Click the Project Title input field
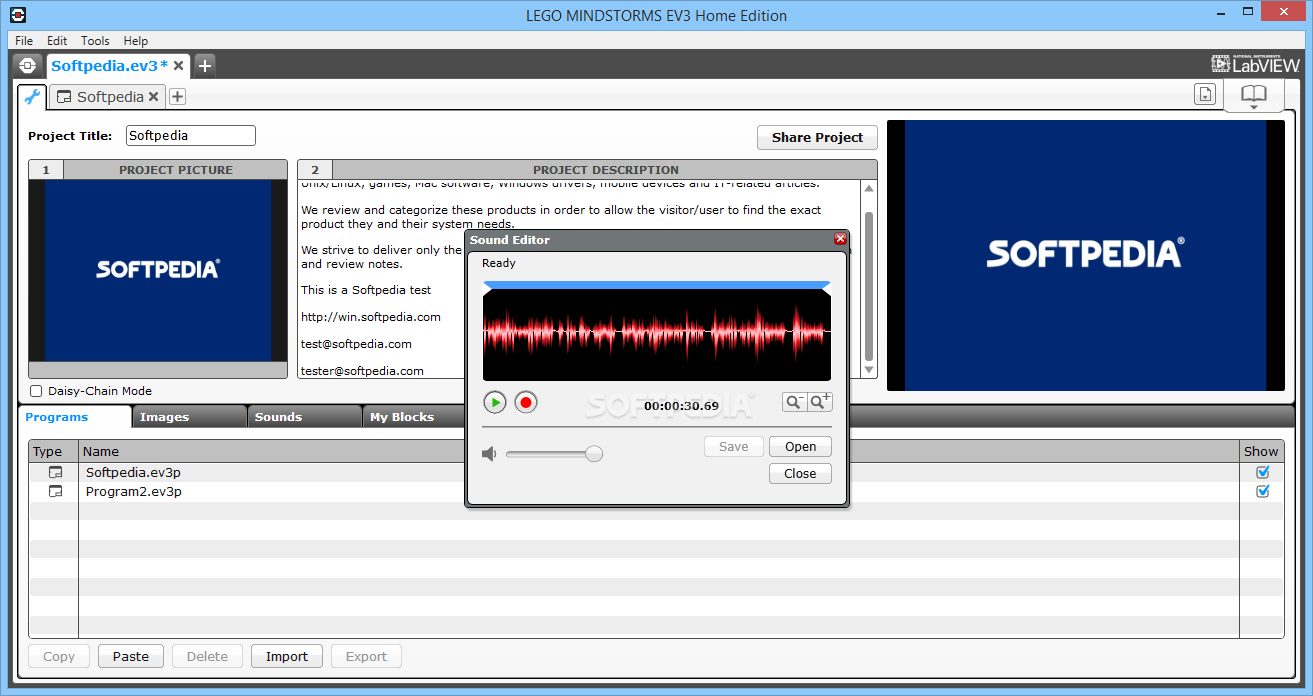The width and height of the screenshot is (1313, 696). click(x=191, y=136)
